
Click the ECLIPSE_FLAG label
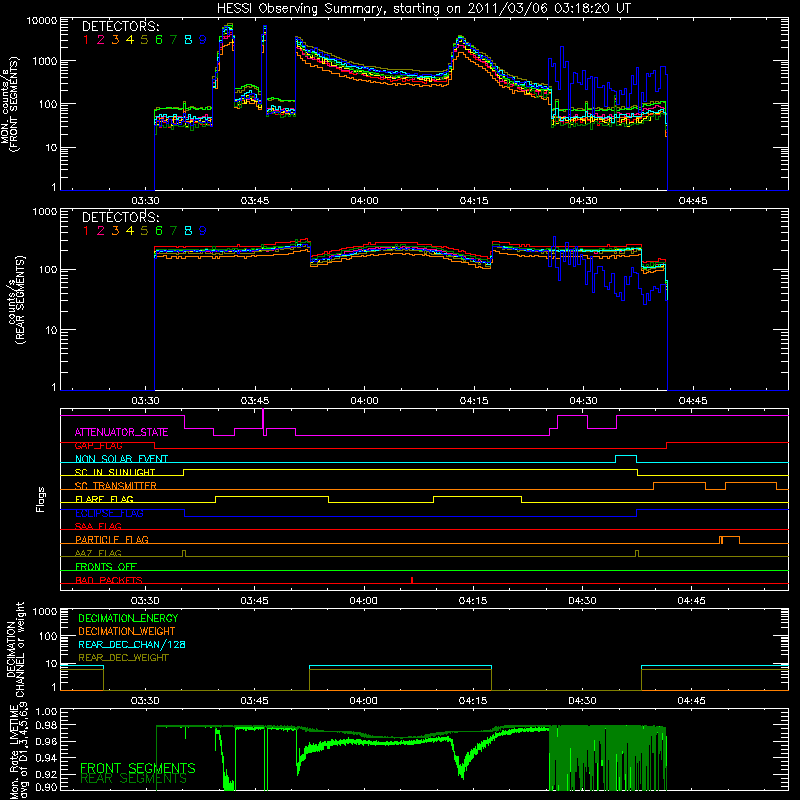coord(109,513)
